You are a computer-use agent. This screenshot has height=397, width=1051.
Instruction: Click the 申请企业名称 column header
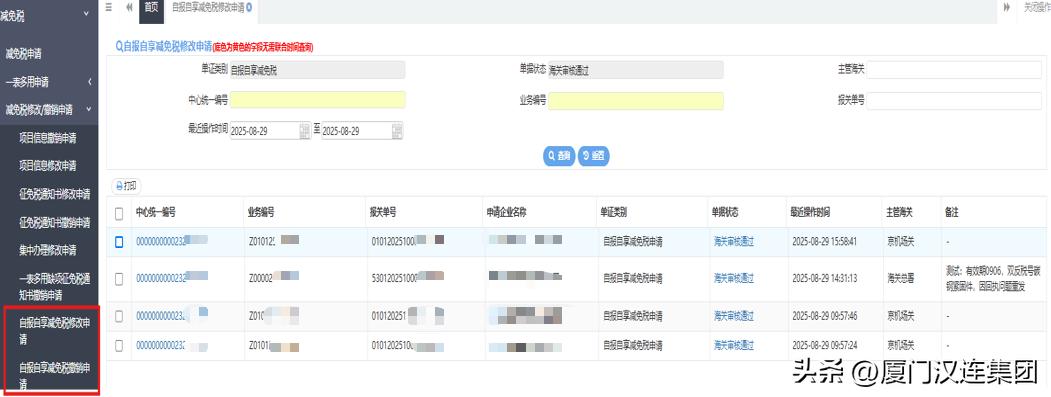pos(507,213)
